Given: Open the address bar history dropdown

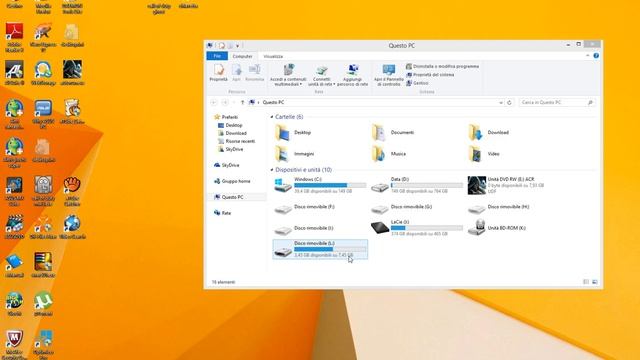Looking at the screenshot, I should tap(501, 102).
